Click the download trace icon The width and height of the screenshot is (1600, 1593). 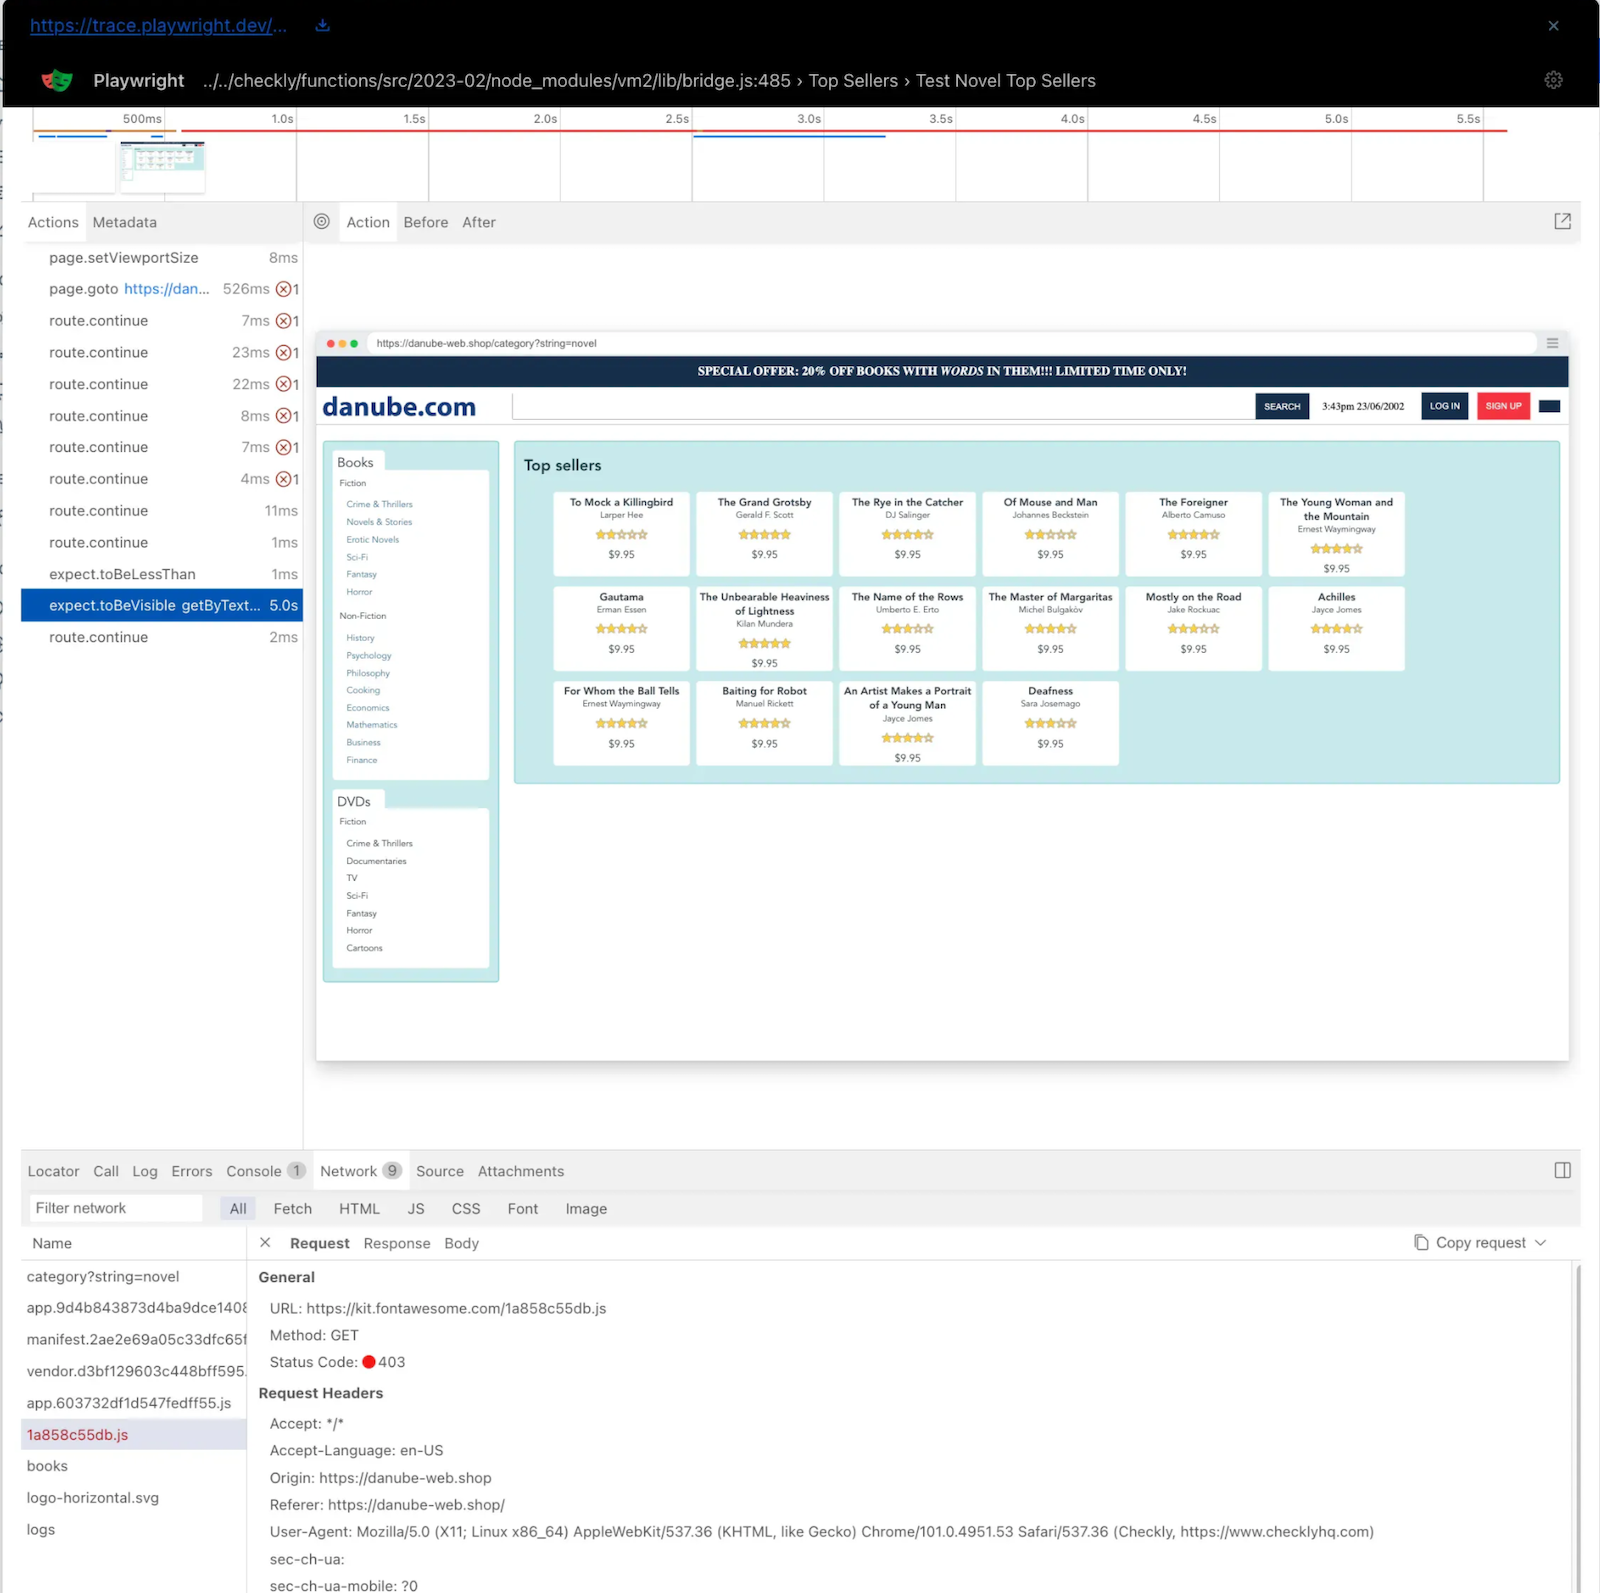[x=322, y=25]
